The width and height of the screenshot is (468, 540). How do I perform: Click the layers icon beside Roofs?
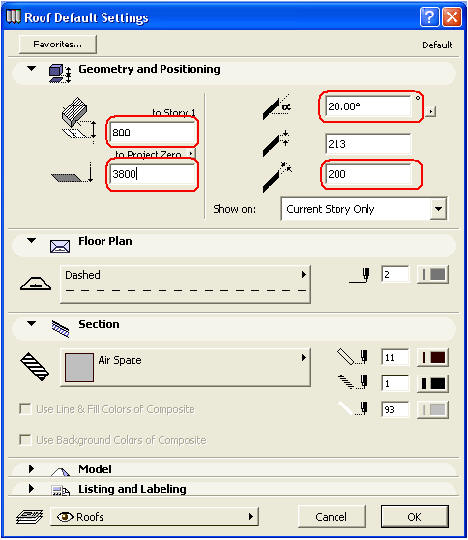(x=29, y=517)
